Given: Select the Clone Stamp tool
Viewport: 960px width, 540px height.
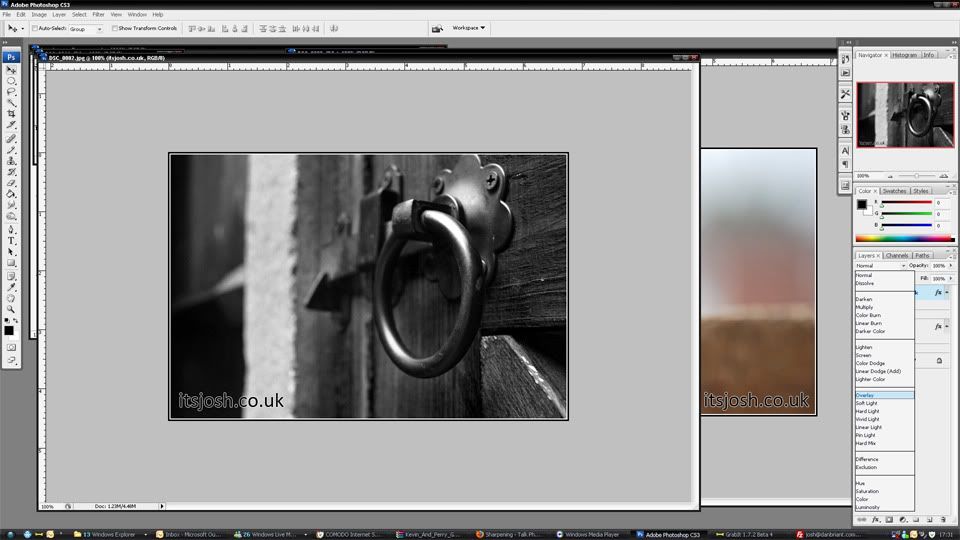Looking at the screenshot, I should tap(11, 161).
